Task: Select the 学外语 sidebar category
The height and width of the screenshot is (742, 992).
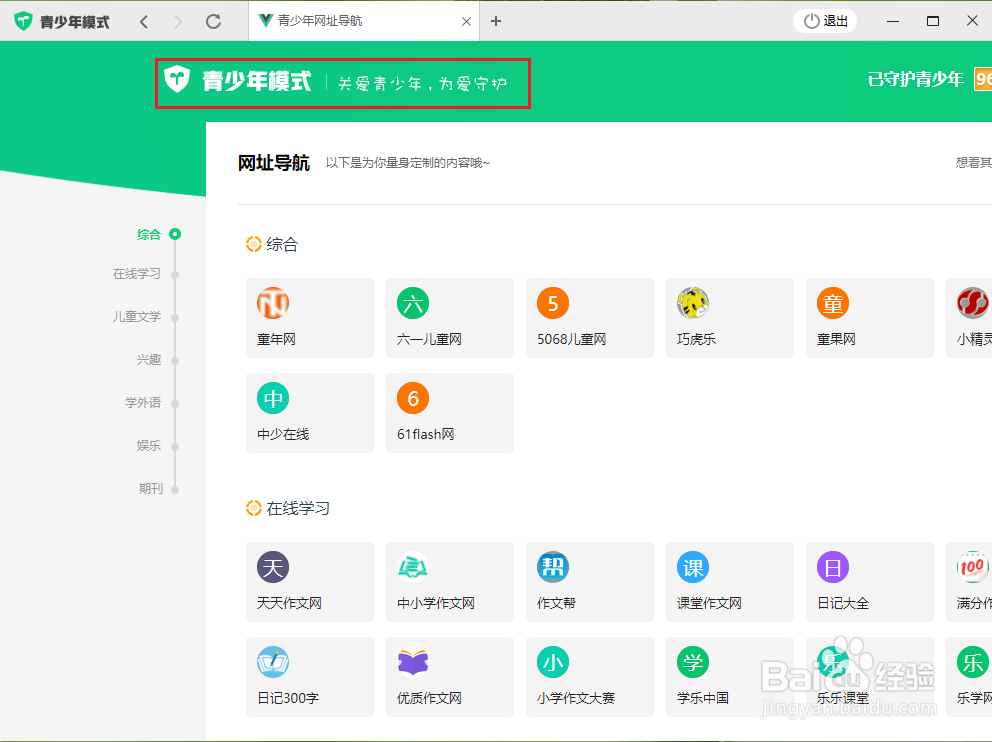Action: [x=143, y=403]
